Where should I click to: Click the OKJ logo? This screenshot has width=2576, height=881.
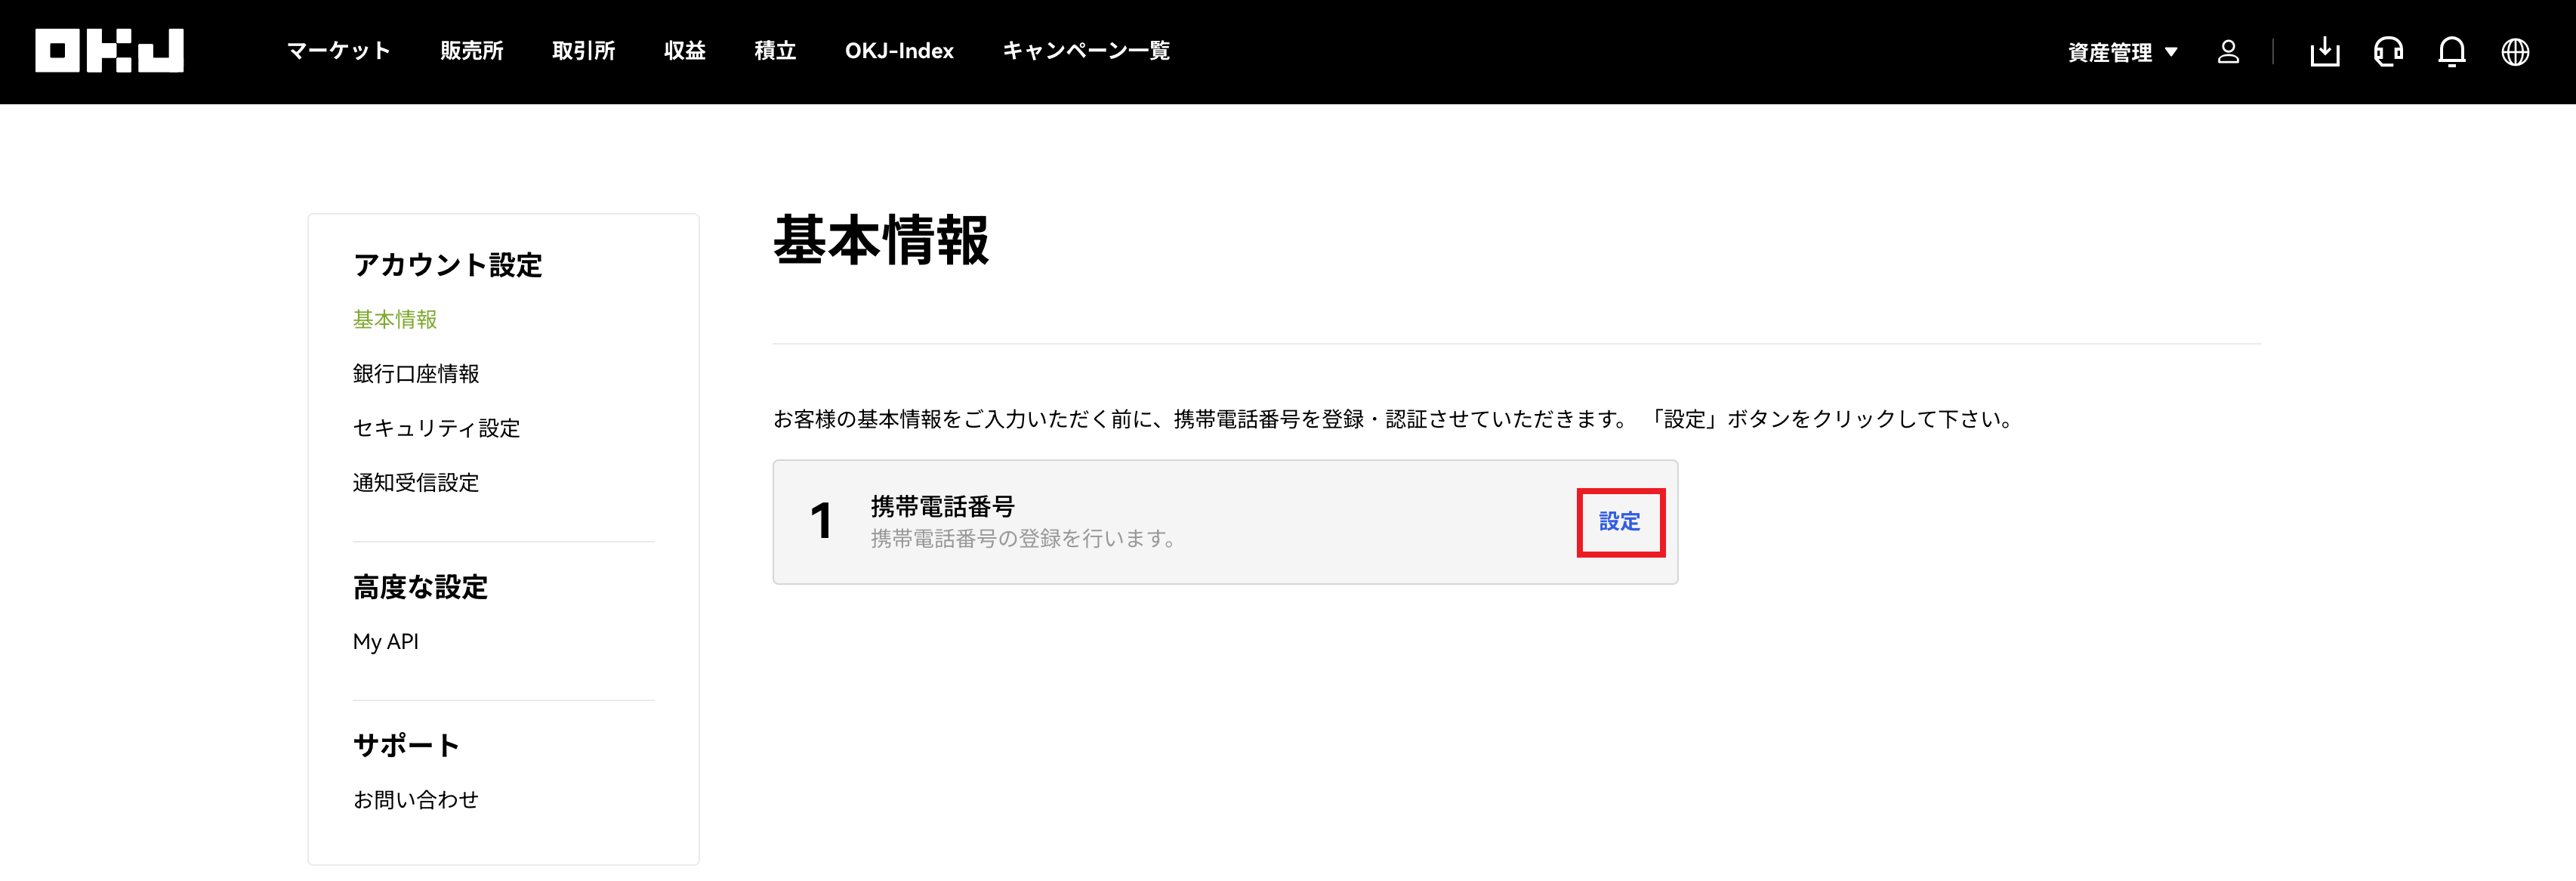click(109, 51)
